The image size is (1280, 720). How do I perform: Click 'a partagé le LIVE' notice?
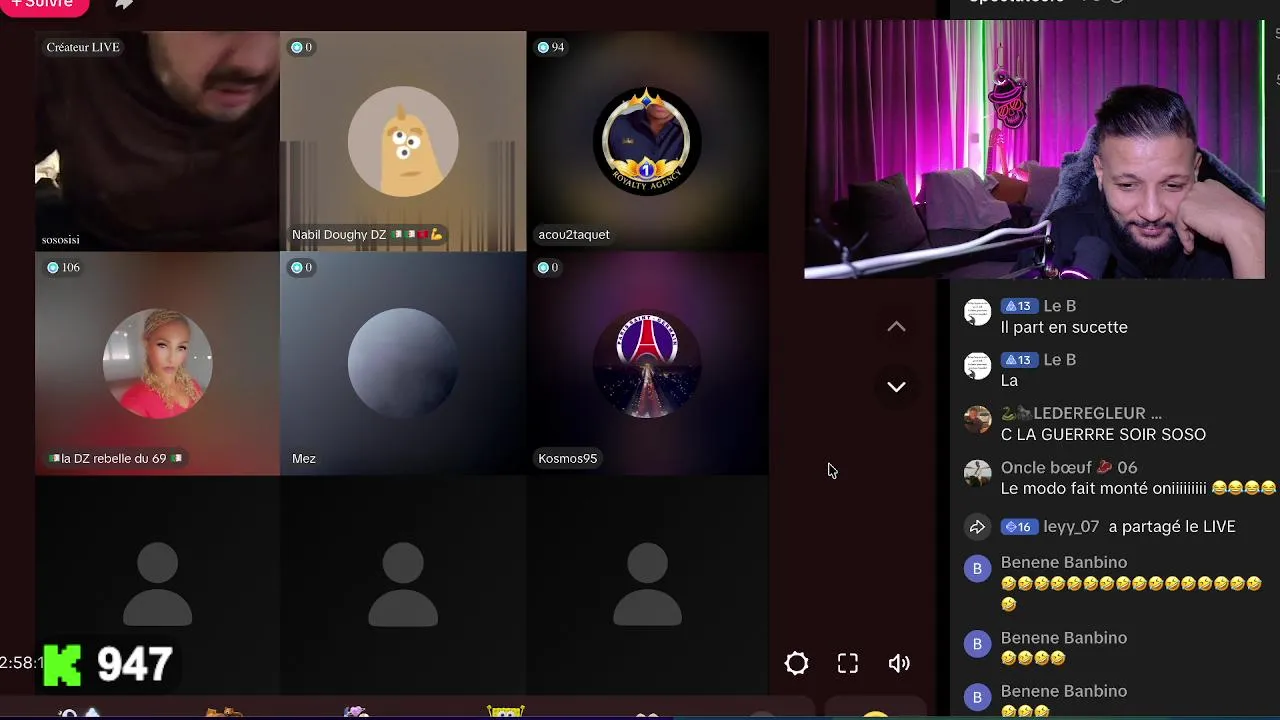[x=1172, y=527]
